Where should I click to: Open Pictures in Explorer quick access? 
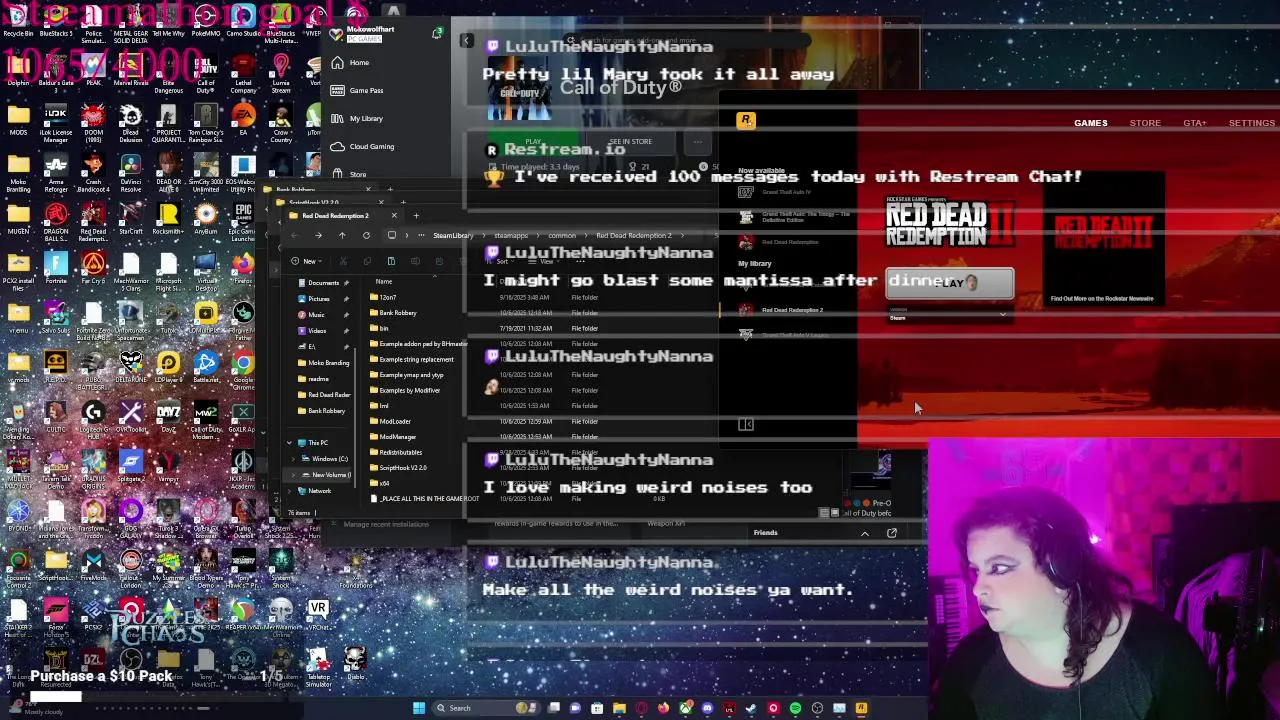[x=318, y=299]
